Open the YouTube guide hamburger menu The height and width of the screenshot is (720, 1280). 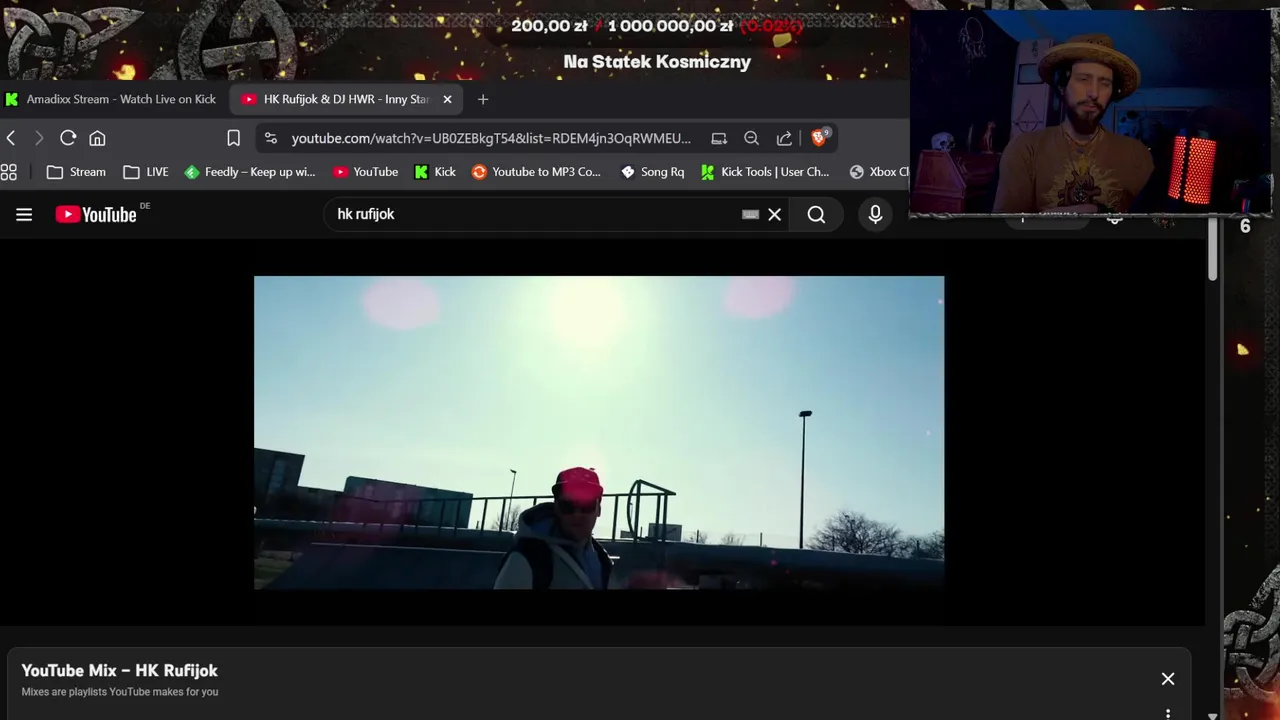[x=24, y=214]
